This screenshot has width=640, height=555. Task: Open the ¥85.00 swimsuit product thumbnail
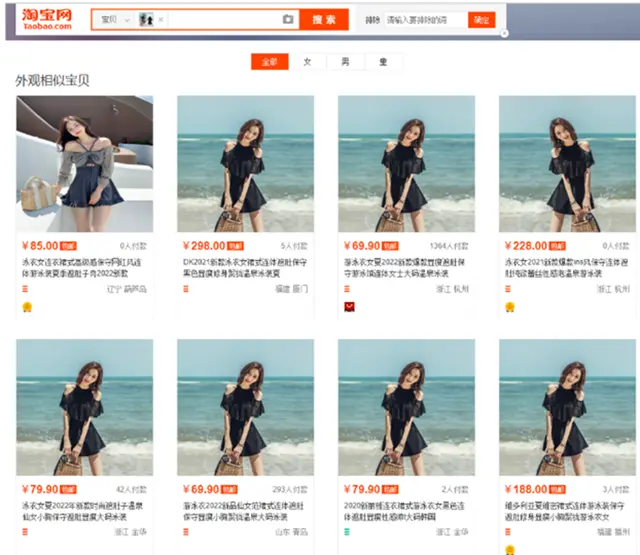tap(85, 164)
